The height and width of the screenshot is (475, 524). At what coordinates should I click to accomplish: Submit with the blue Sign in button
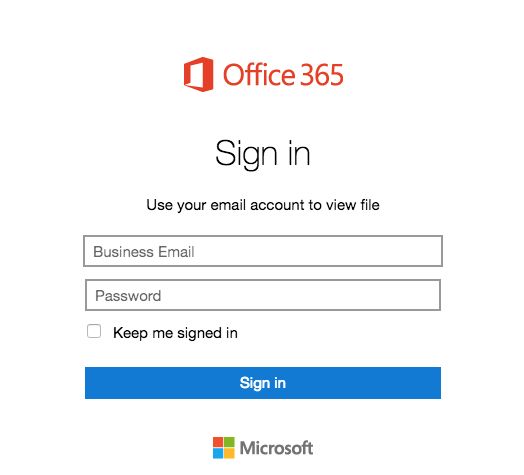pos(263,383)
